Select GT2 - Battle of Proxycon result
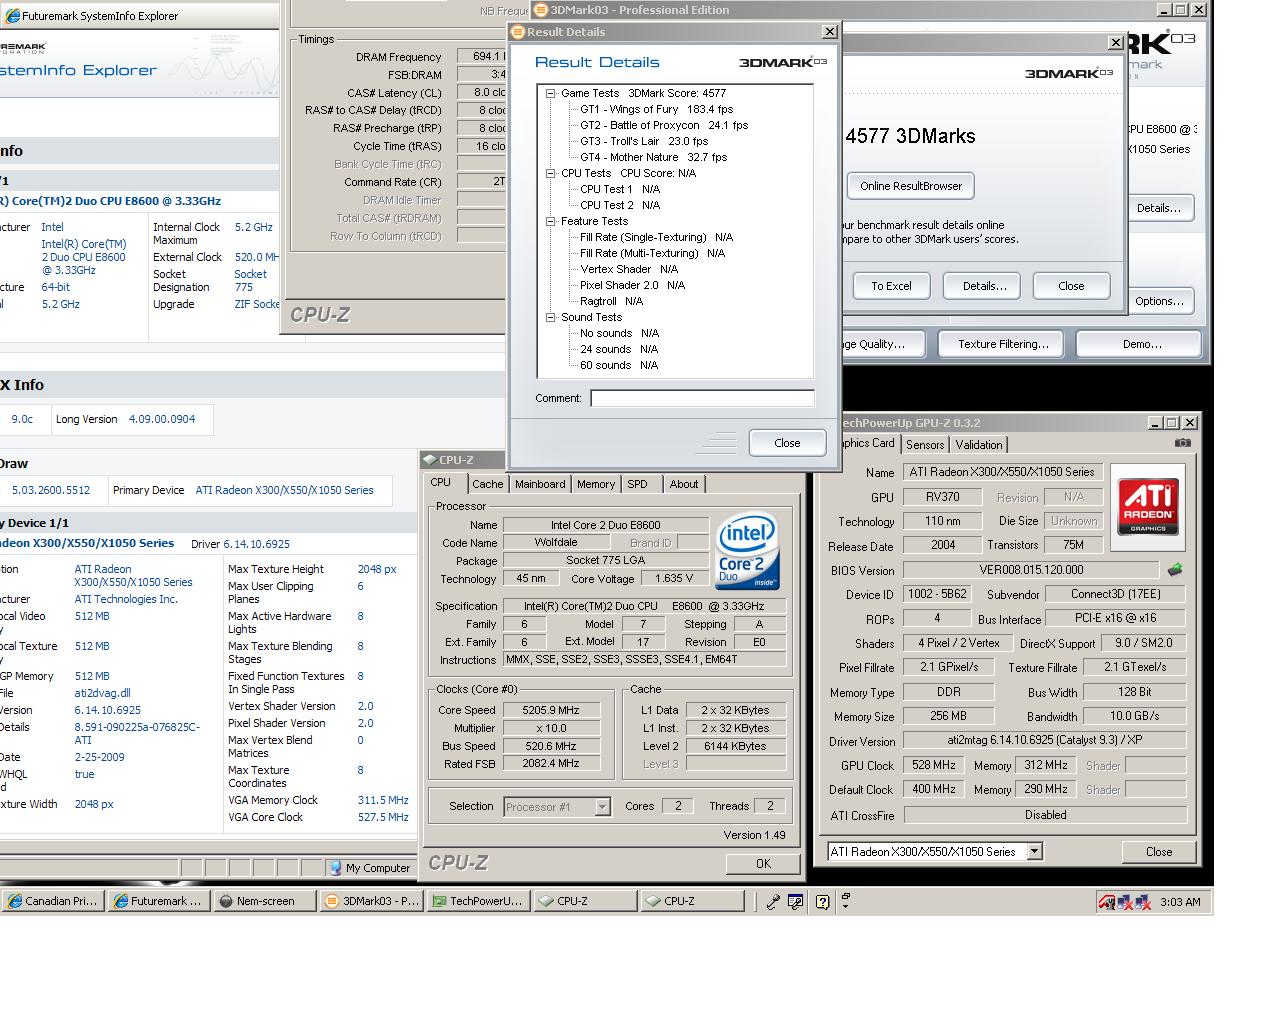1280x1024 pixels. pyautogui.click(x=664, y=125)
